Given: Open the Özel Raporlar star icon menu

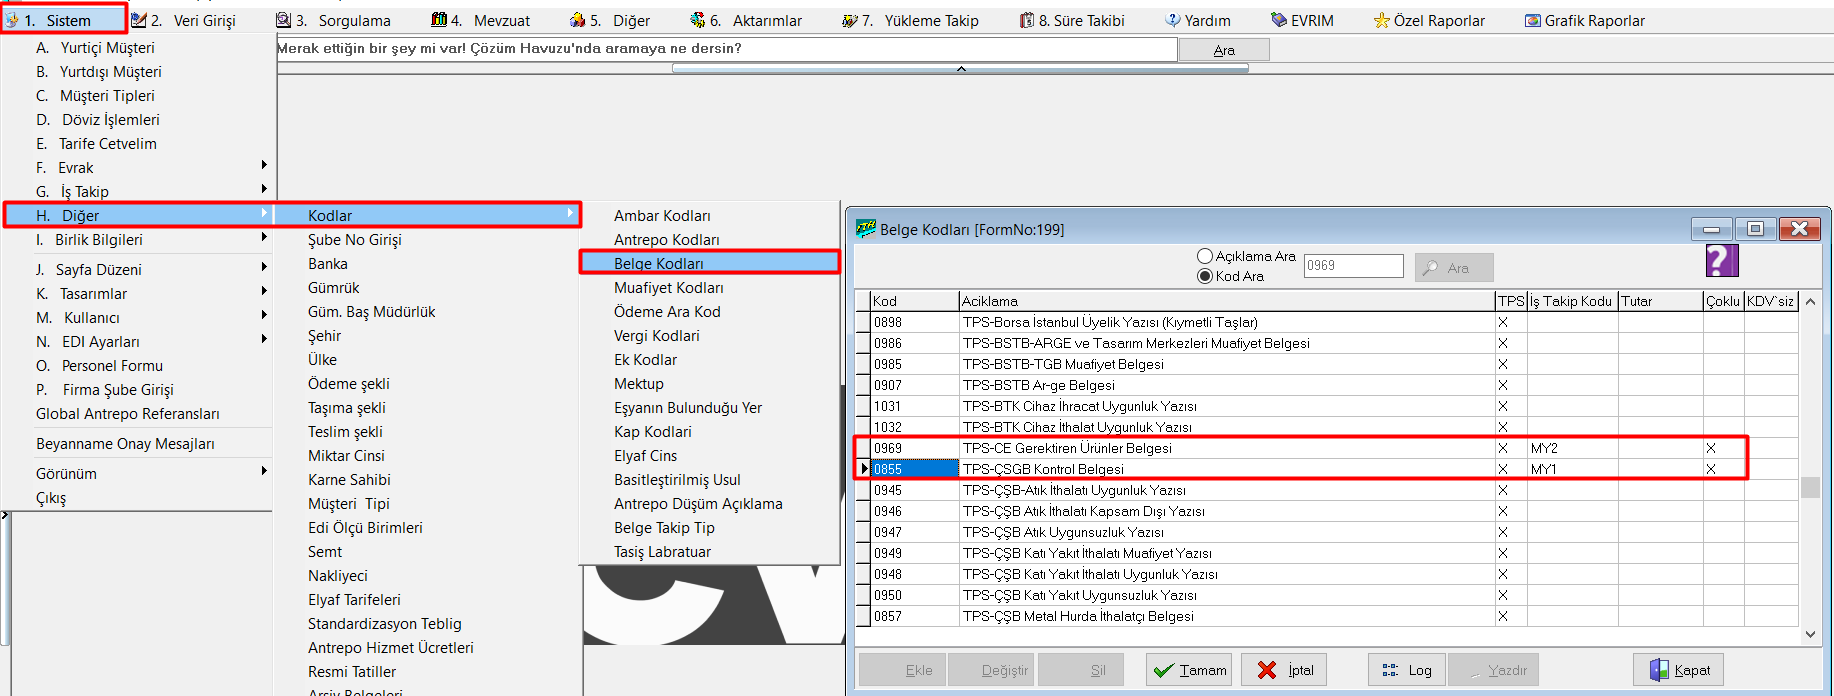Looking at the screenshot, I should tap(1381, 20).
